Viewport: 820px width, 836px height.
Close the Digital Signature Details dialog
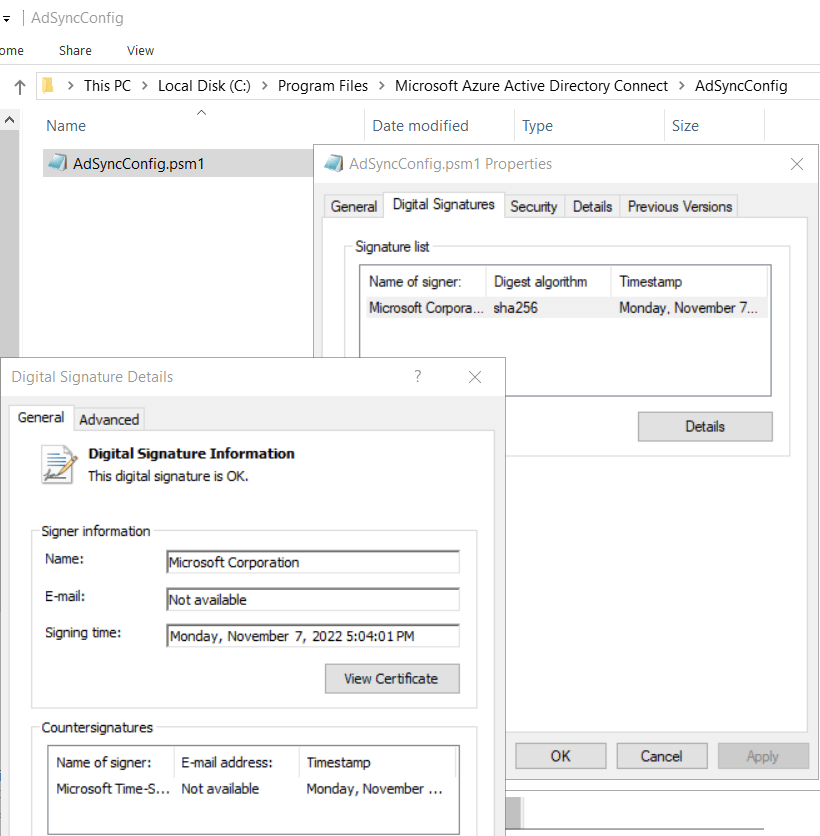click(475, 377)
